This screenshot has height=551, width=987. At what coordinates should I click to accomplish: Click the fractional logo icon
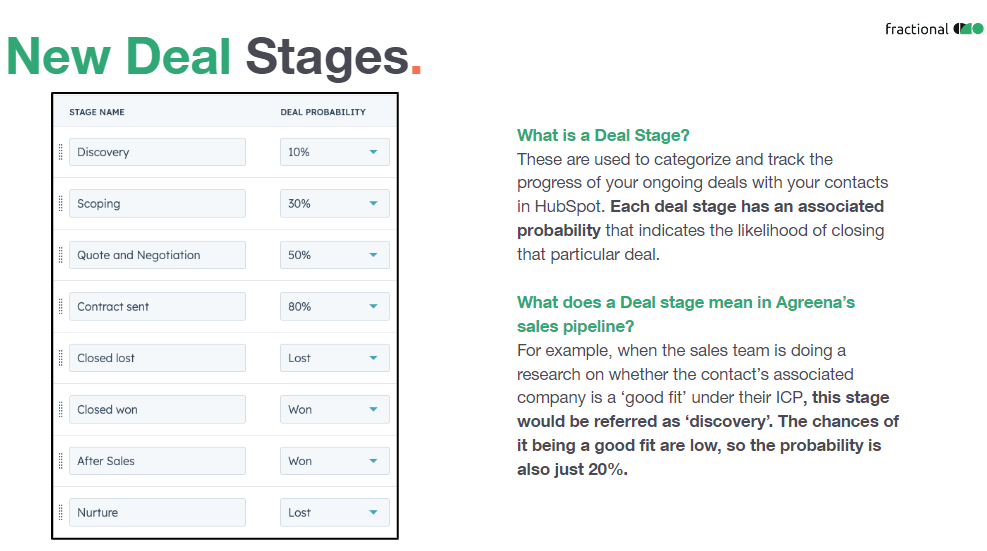968,28
